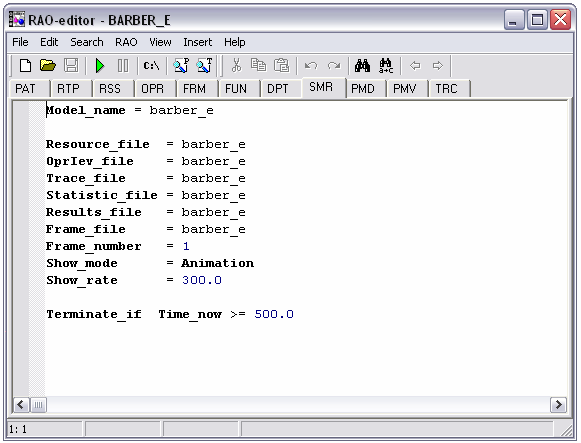Switch to the RSS tab
The image size is (581, 443).
[x=113, y=89]
